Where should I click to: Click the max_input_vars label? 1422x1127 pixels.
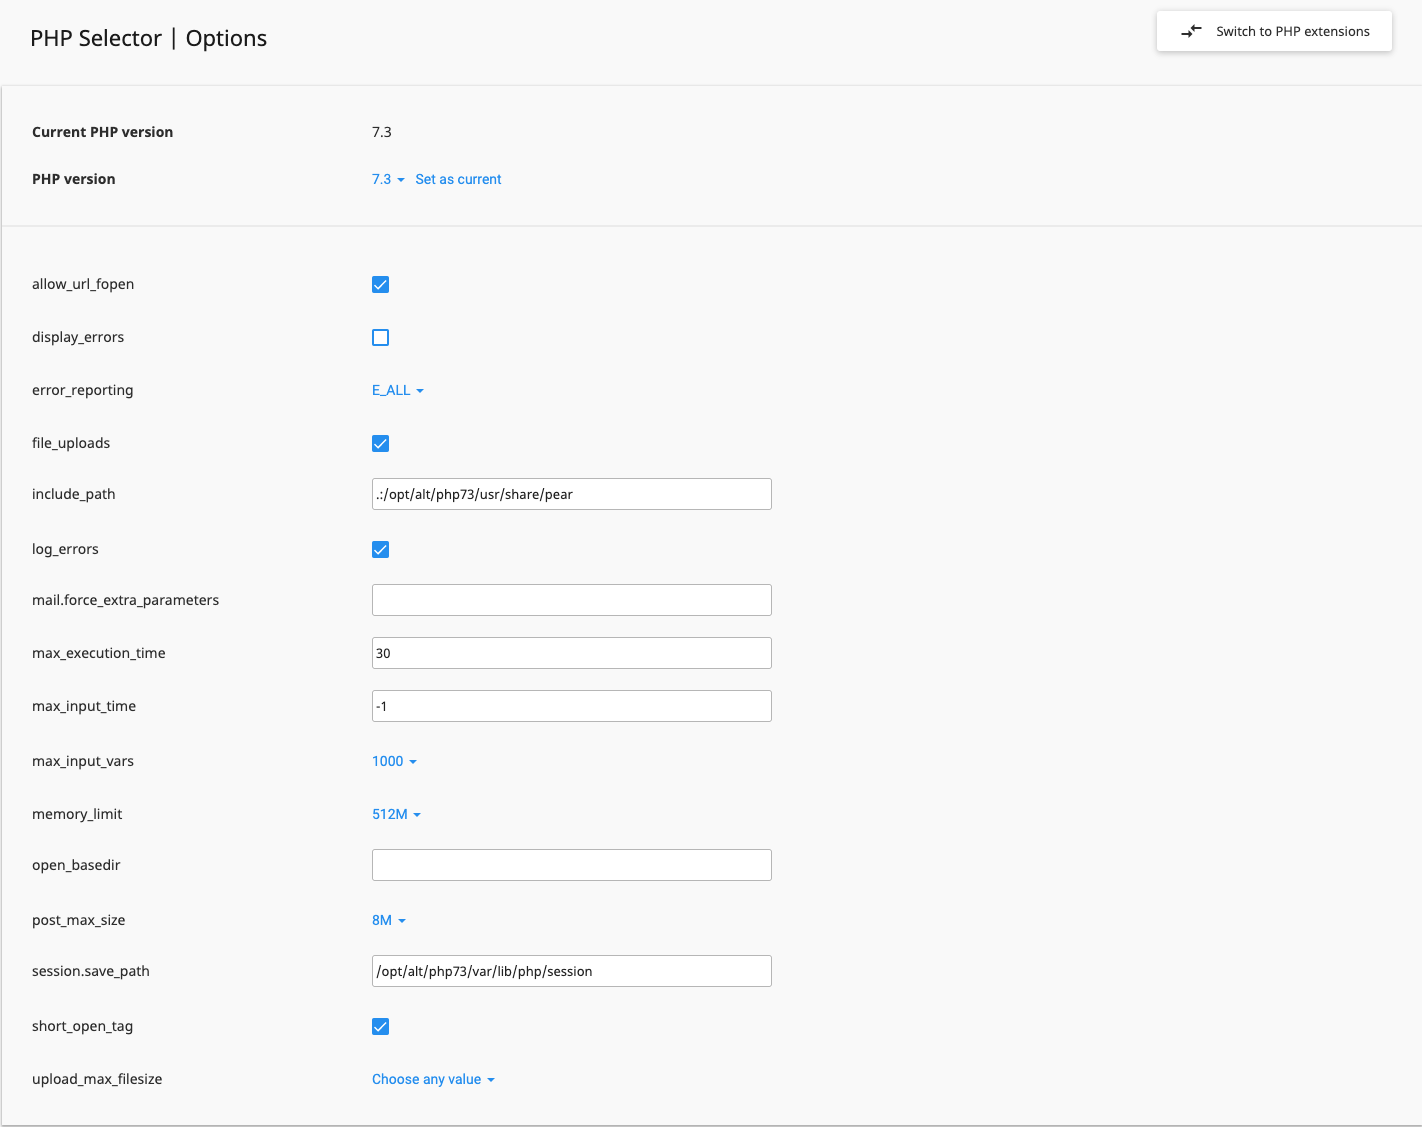[x=83, y=761]
